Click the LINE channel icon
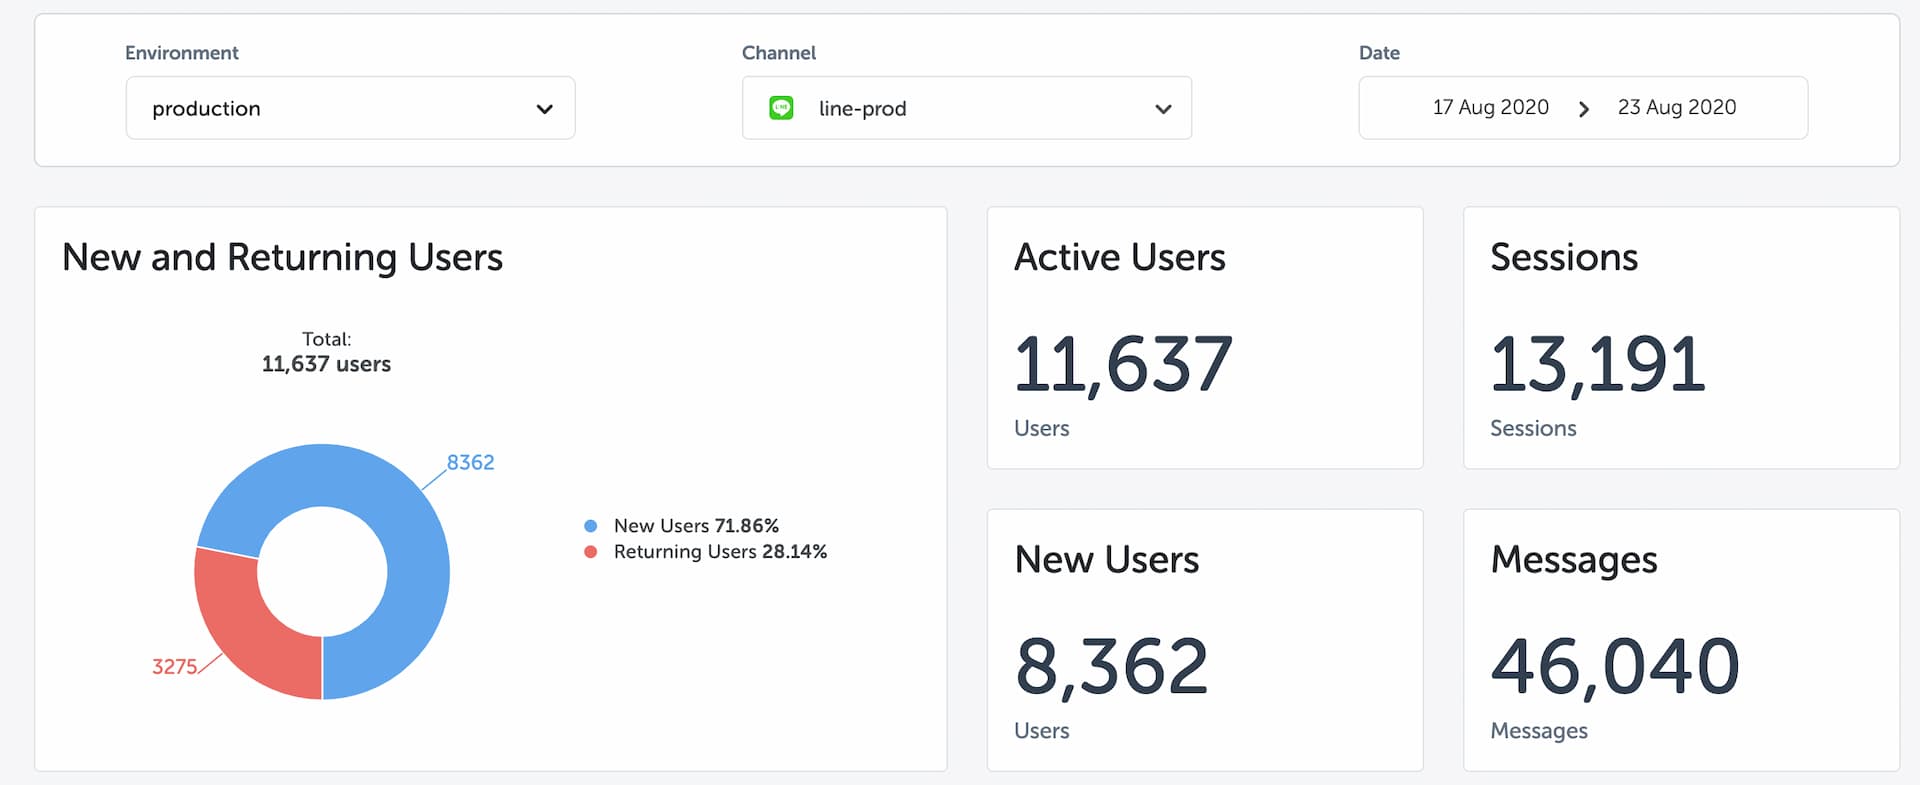 (781, 108)
